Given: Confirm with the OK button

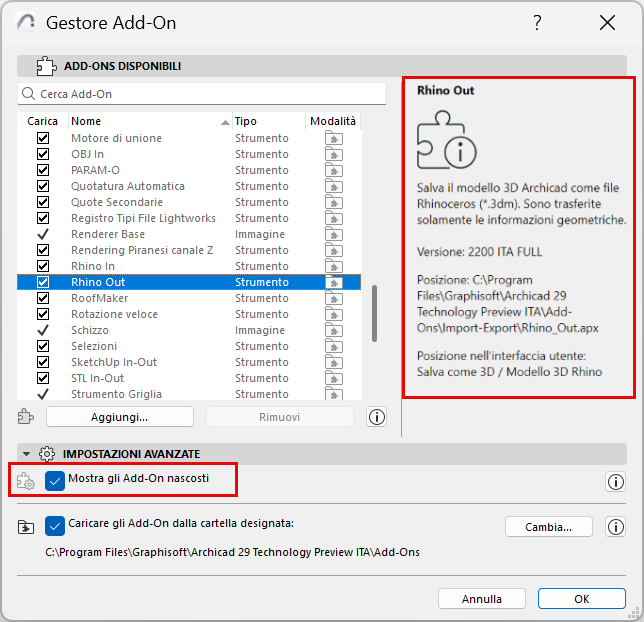Looking at the screenshot, I should click(x=582, y=599).
